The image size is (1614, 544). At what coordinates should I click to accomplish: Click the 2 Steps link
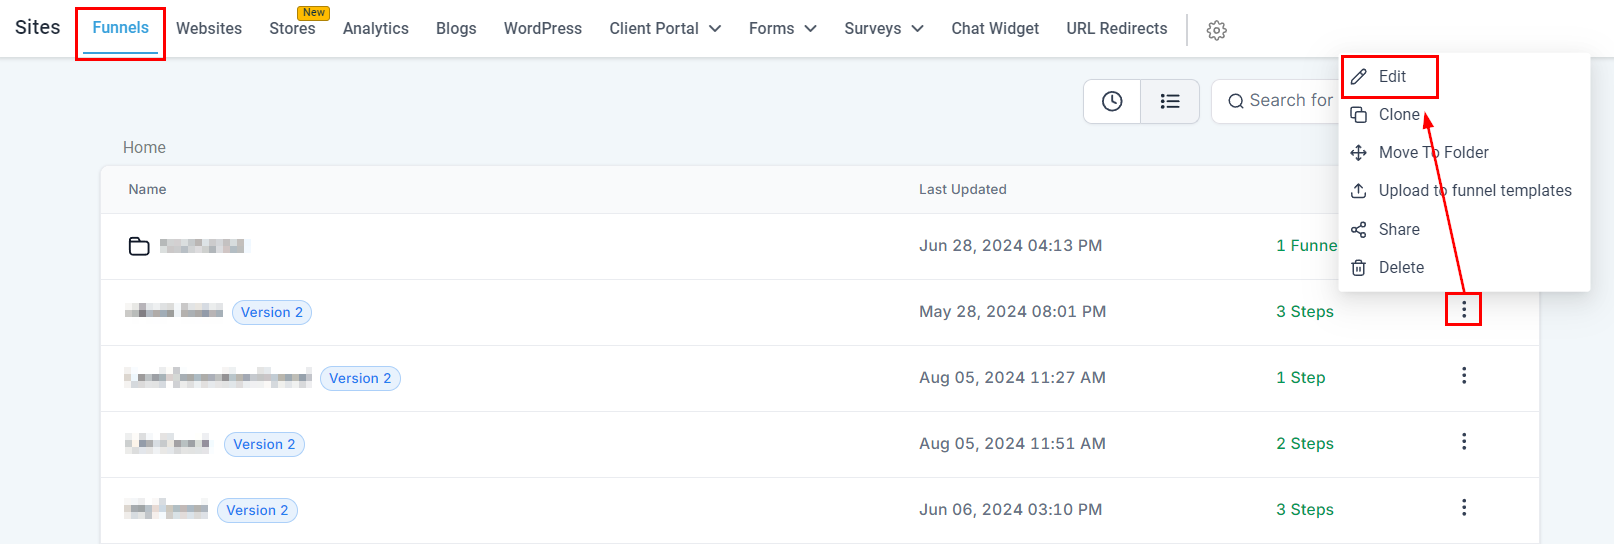(1305, 444)
